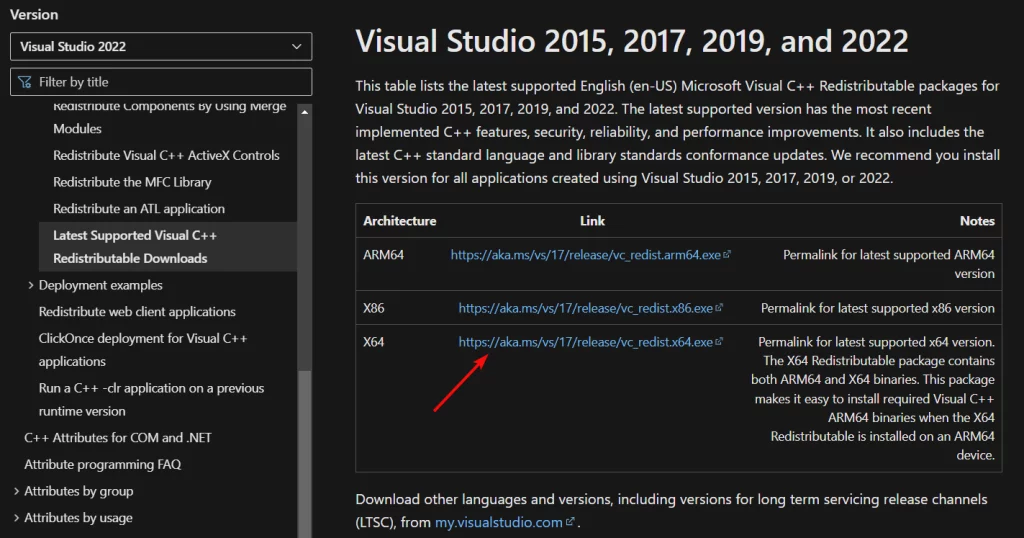Screen dimensions: 1024x538
Task: Open Redistribute web client applications
Action: coord(137,312)
